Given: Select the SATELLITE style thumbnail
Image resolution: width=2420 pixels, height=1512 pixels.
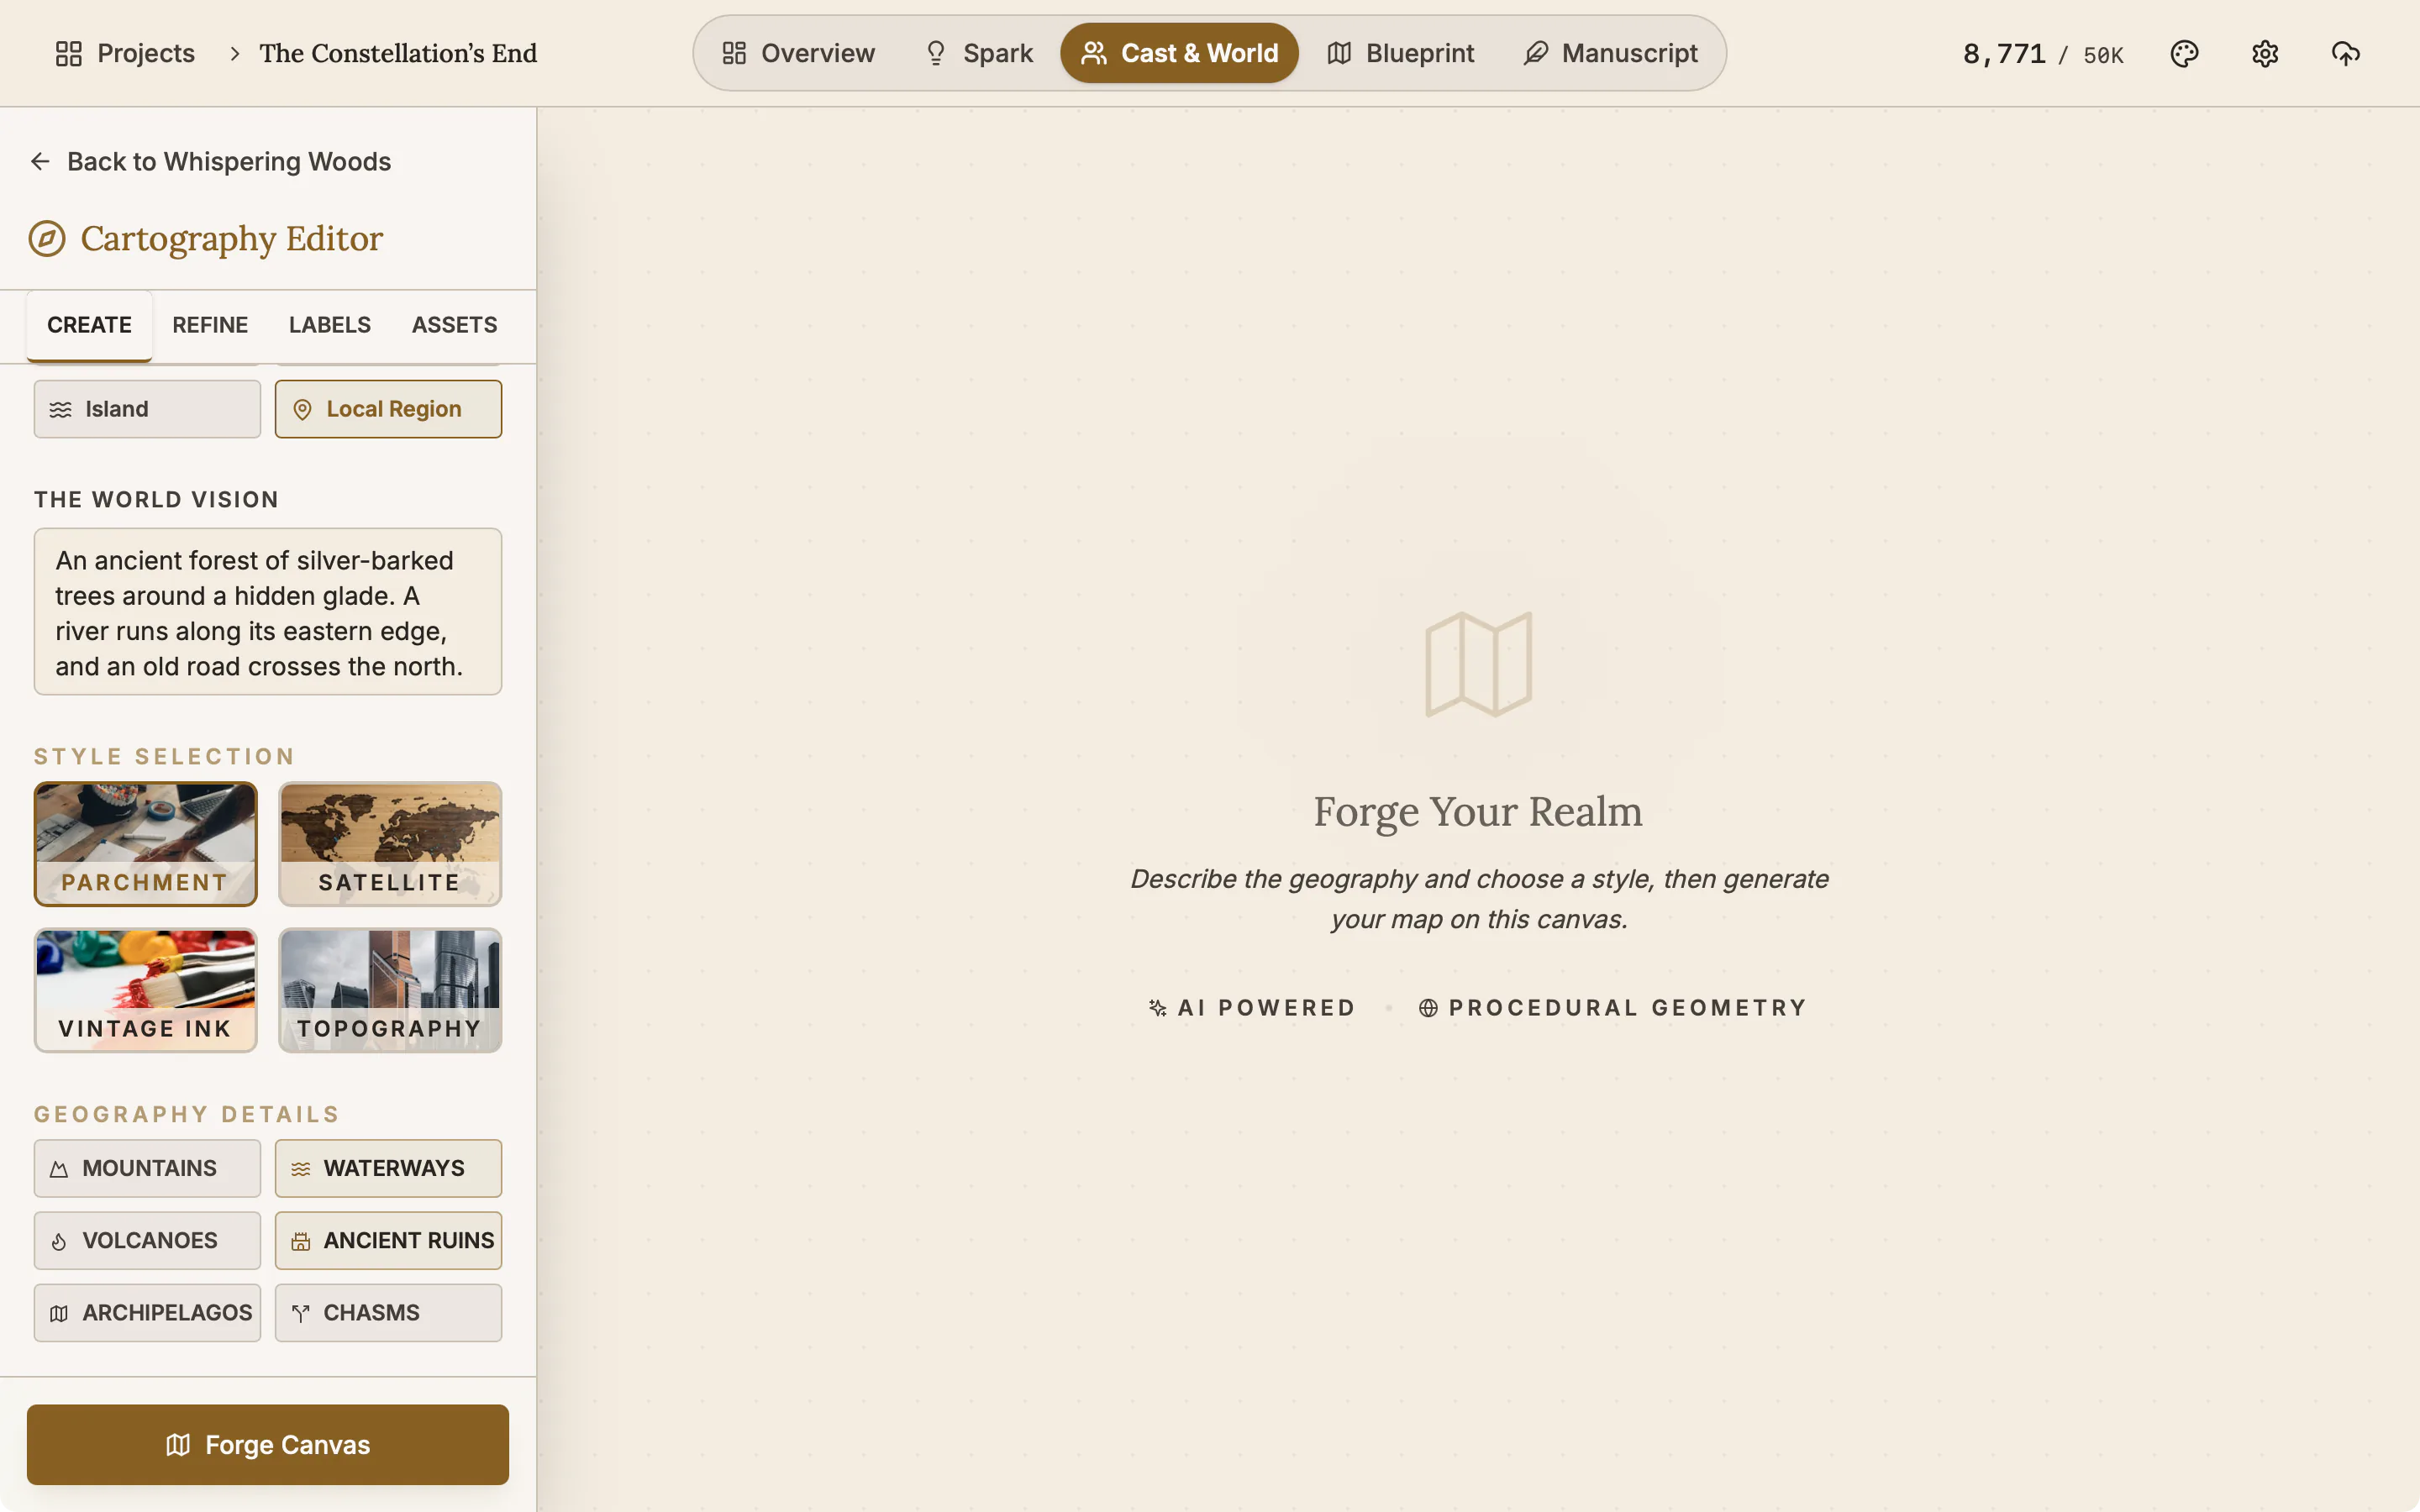Looking at the screenshot, I should click(x=390, y=844).
